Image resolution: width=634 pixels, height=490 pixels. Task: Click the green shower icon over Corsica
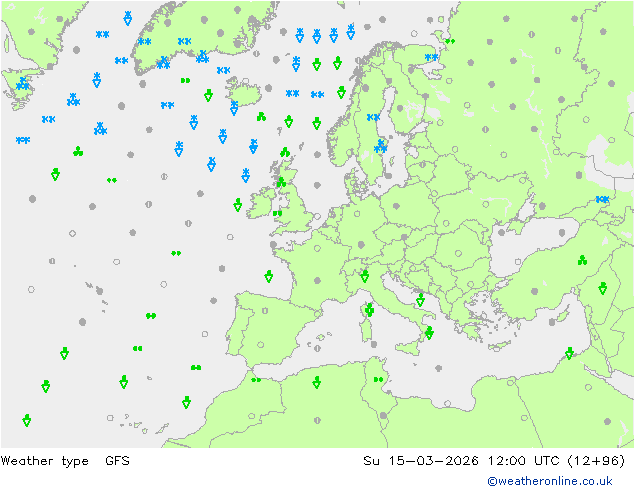pyautogui.click(x=369, y=310)
